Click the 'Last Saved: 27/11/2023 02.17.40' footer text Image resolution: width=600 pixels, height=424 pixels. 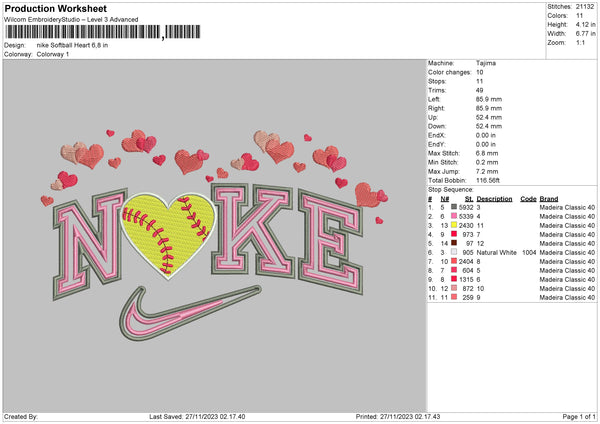pyautogui.click(x=197, y=417)
